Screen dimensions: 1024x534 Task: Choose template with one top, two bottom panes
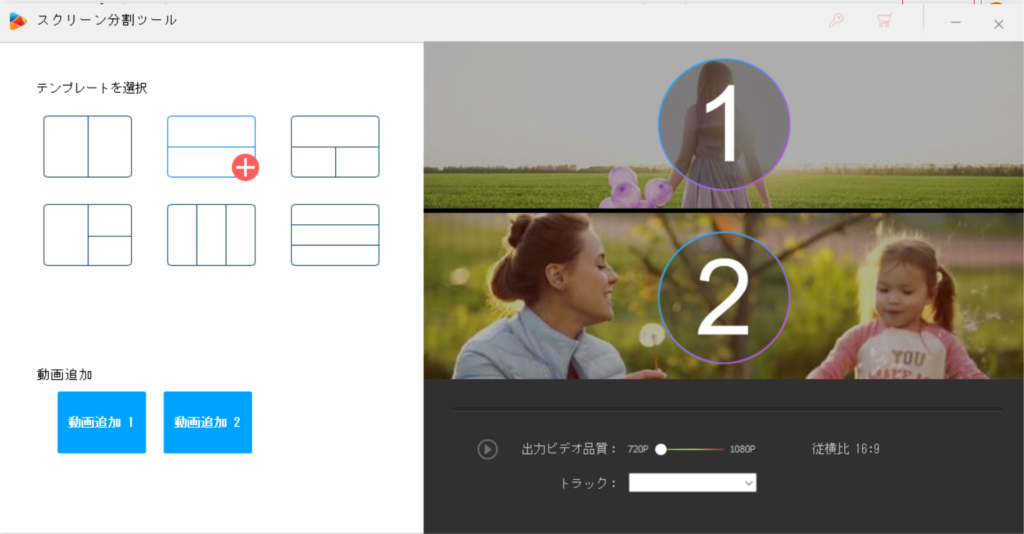(335, 147)
